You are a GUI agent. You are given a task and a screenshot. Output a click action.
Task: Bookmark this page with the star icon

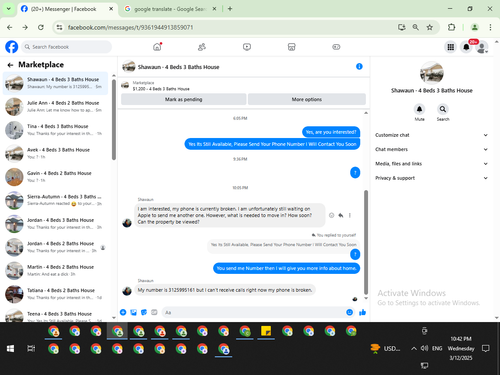[430, 27]
